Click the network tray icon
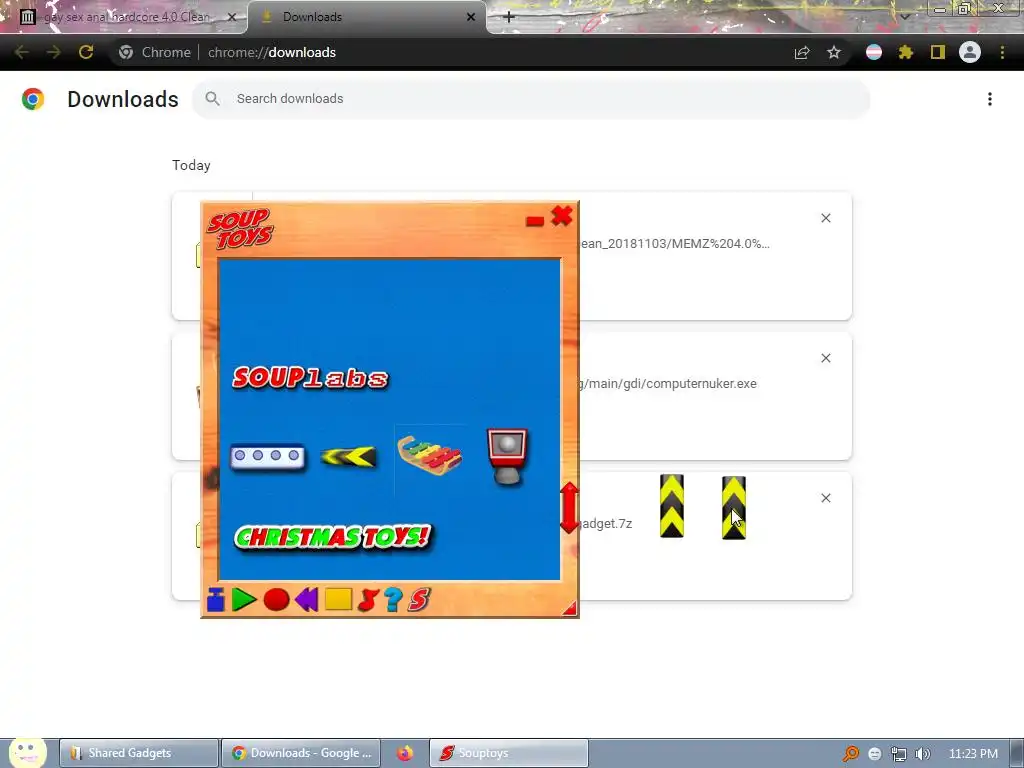The height and width of the screenshot is (768, 1024). [899, 754]
